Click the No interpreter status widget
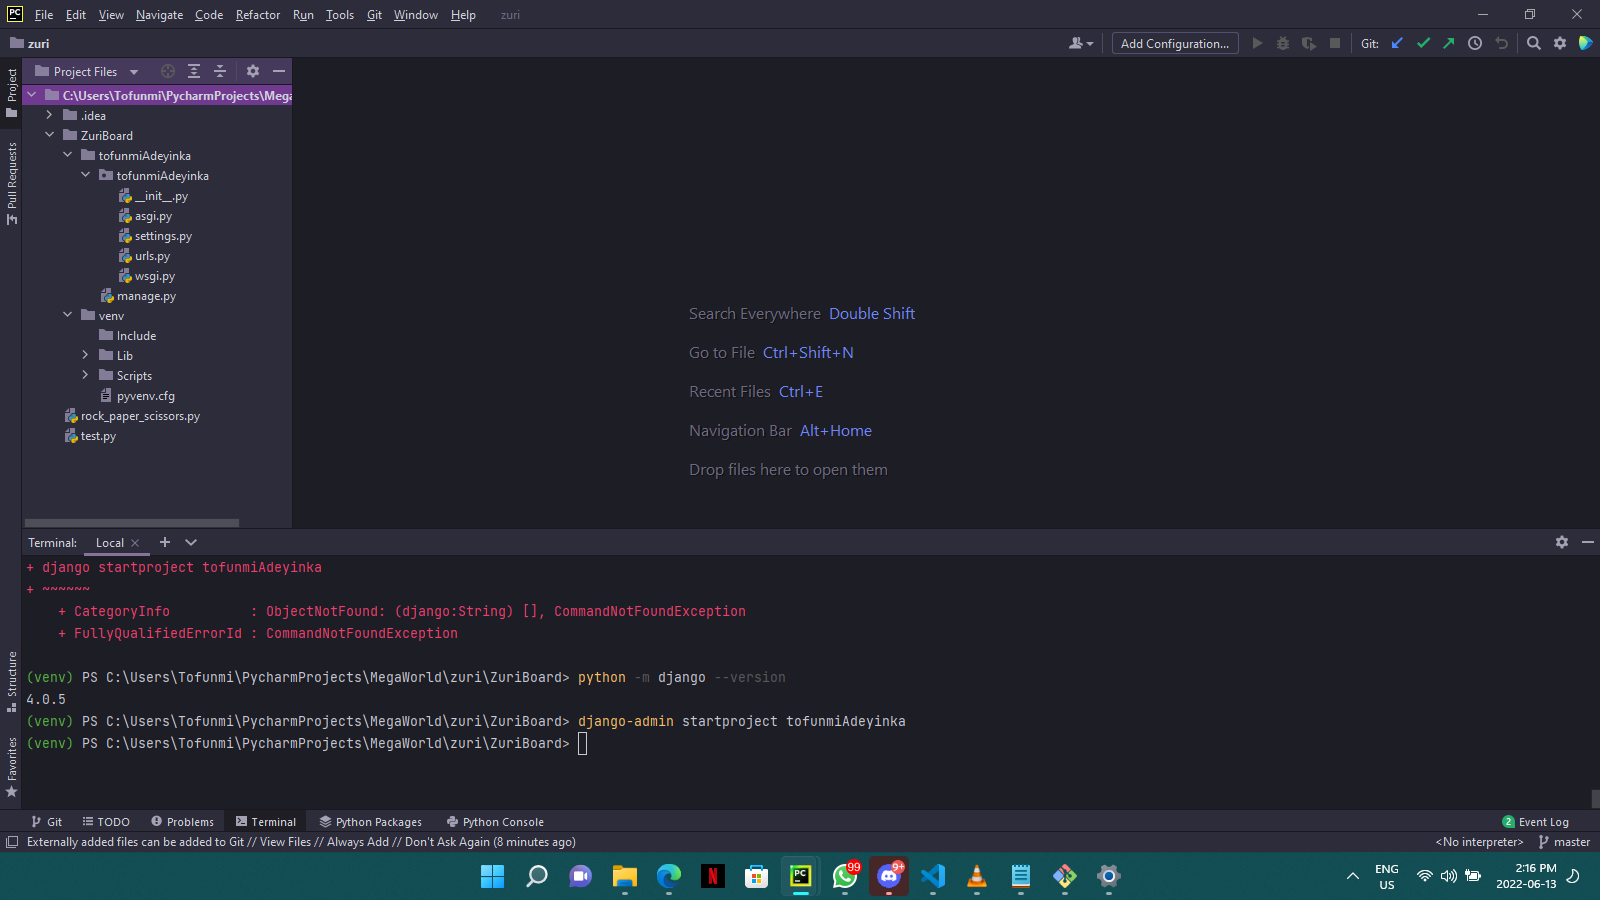1600x900 pixels. tap(1479, 842)
